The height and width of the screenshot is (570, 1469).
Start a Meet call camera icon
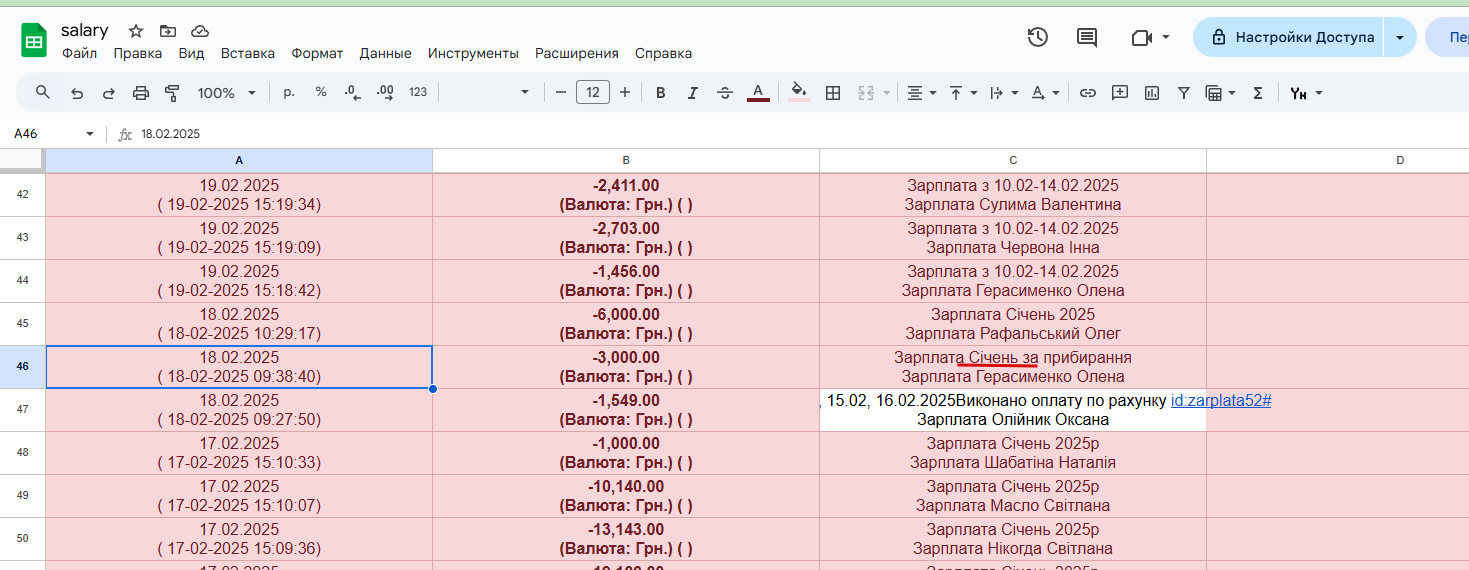1142,37
